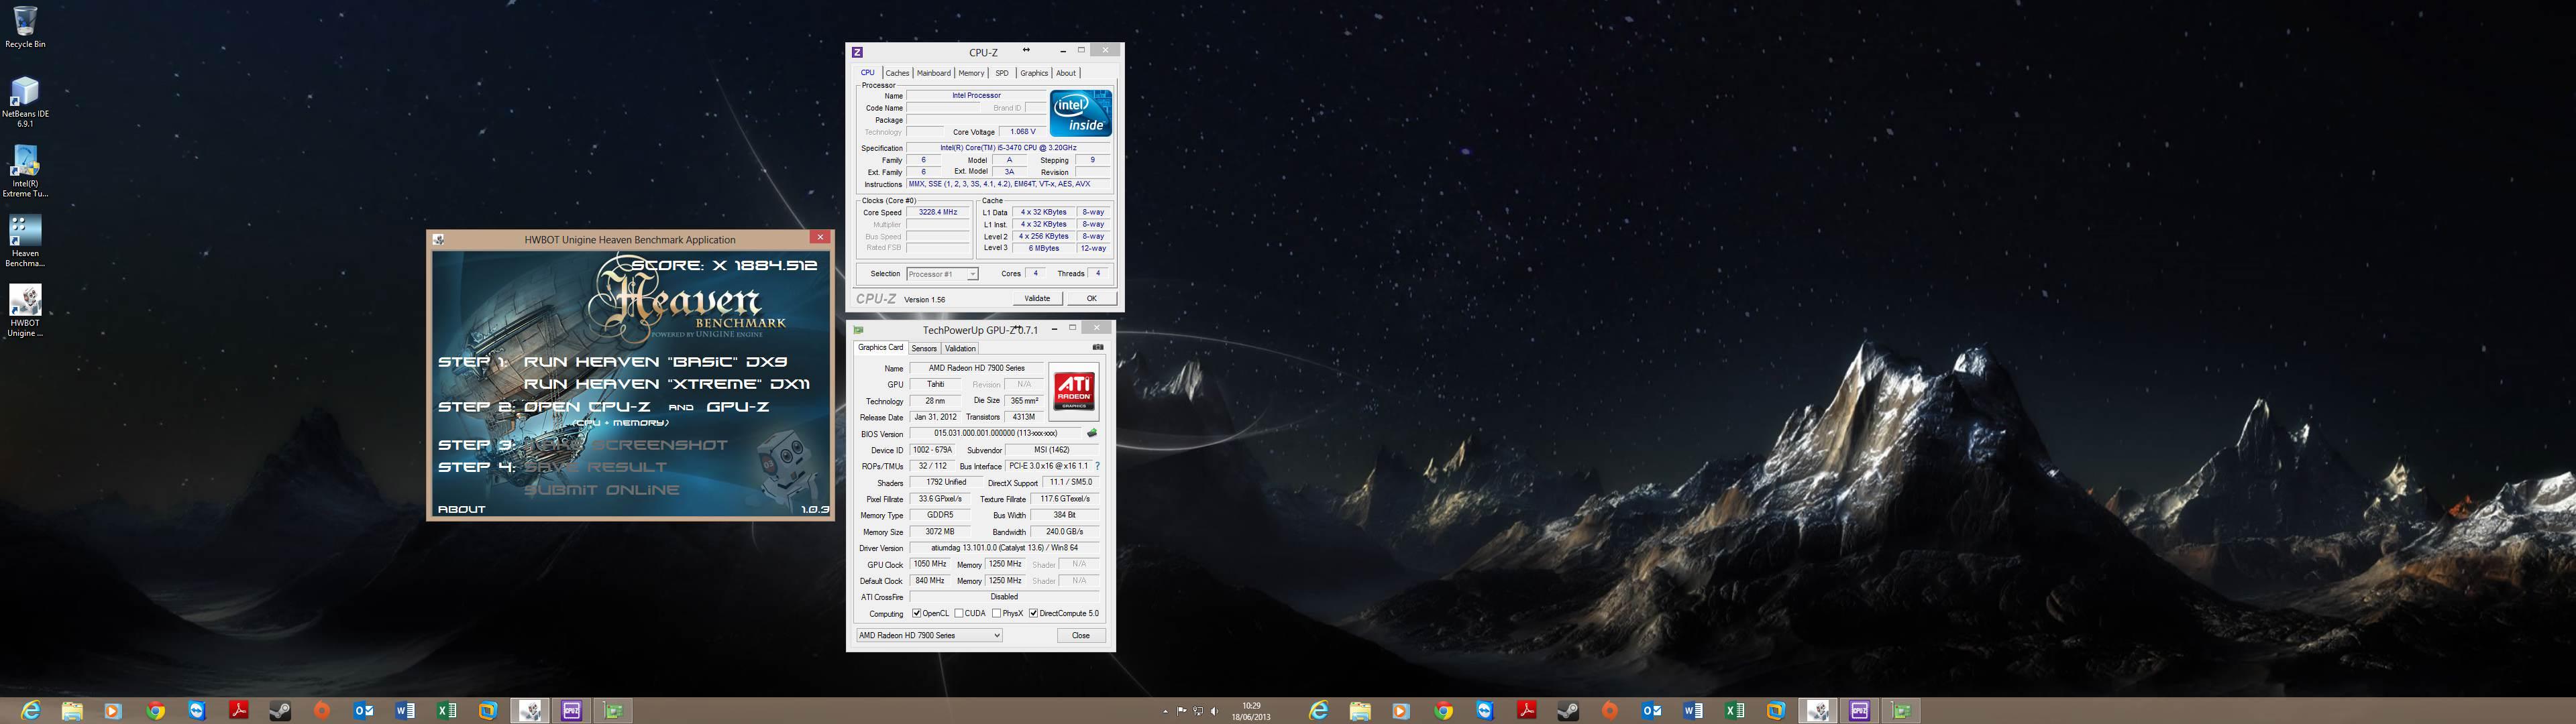
Task: Open File Explorer on the taskbar with the clock
Action: [x=72, y=711]
